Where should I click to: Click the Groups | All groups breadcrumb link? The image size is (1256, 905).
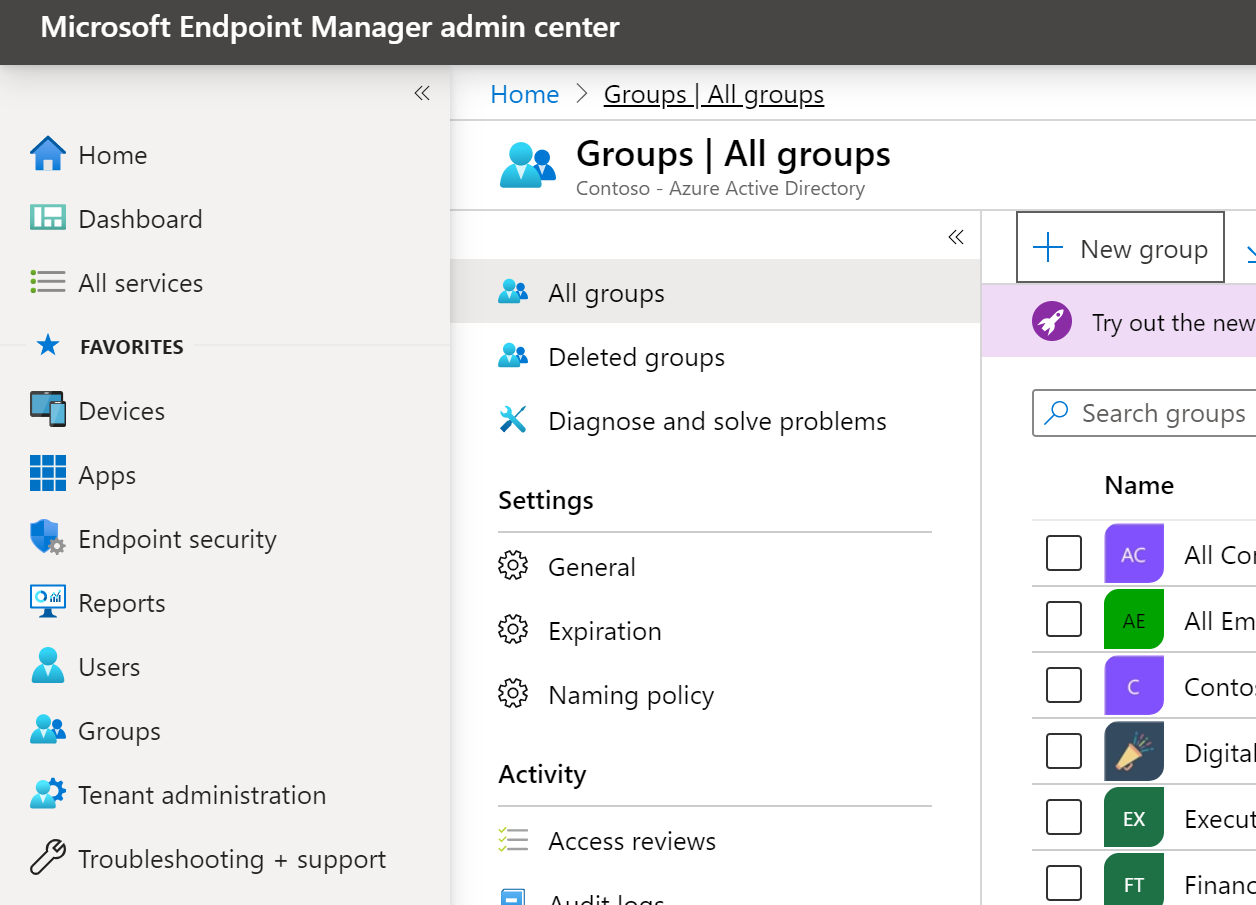pos(714,94)
